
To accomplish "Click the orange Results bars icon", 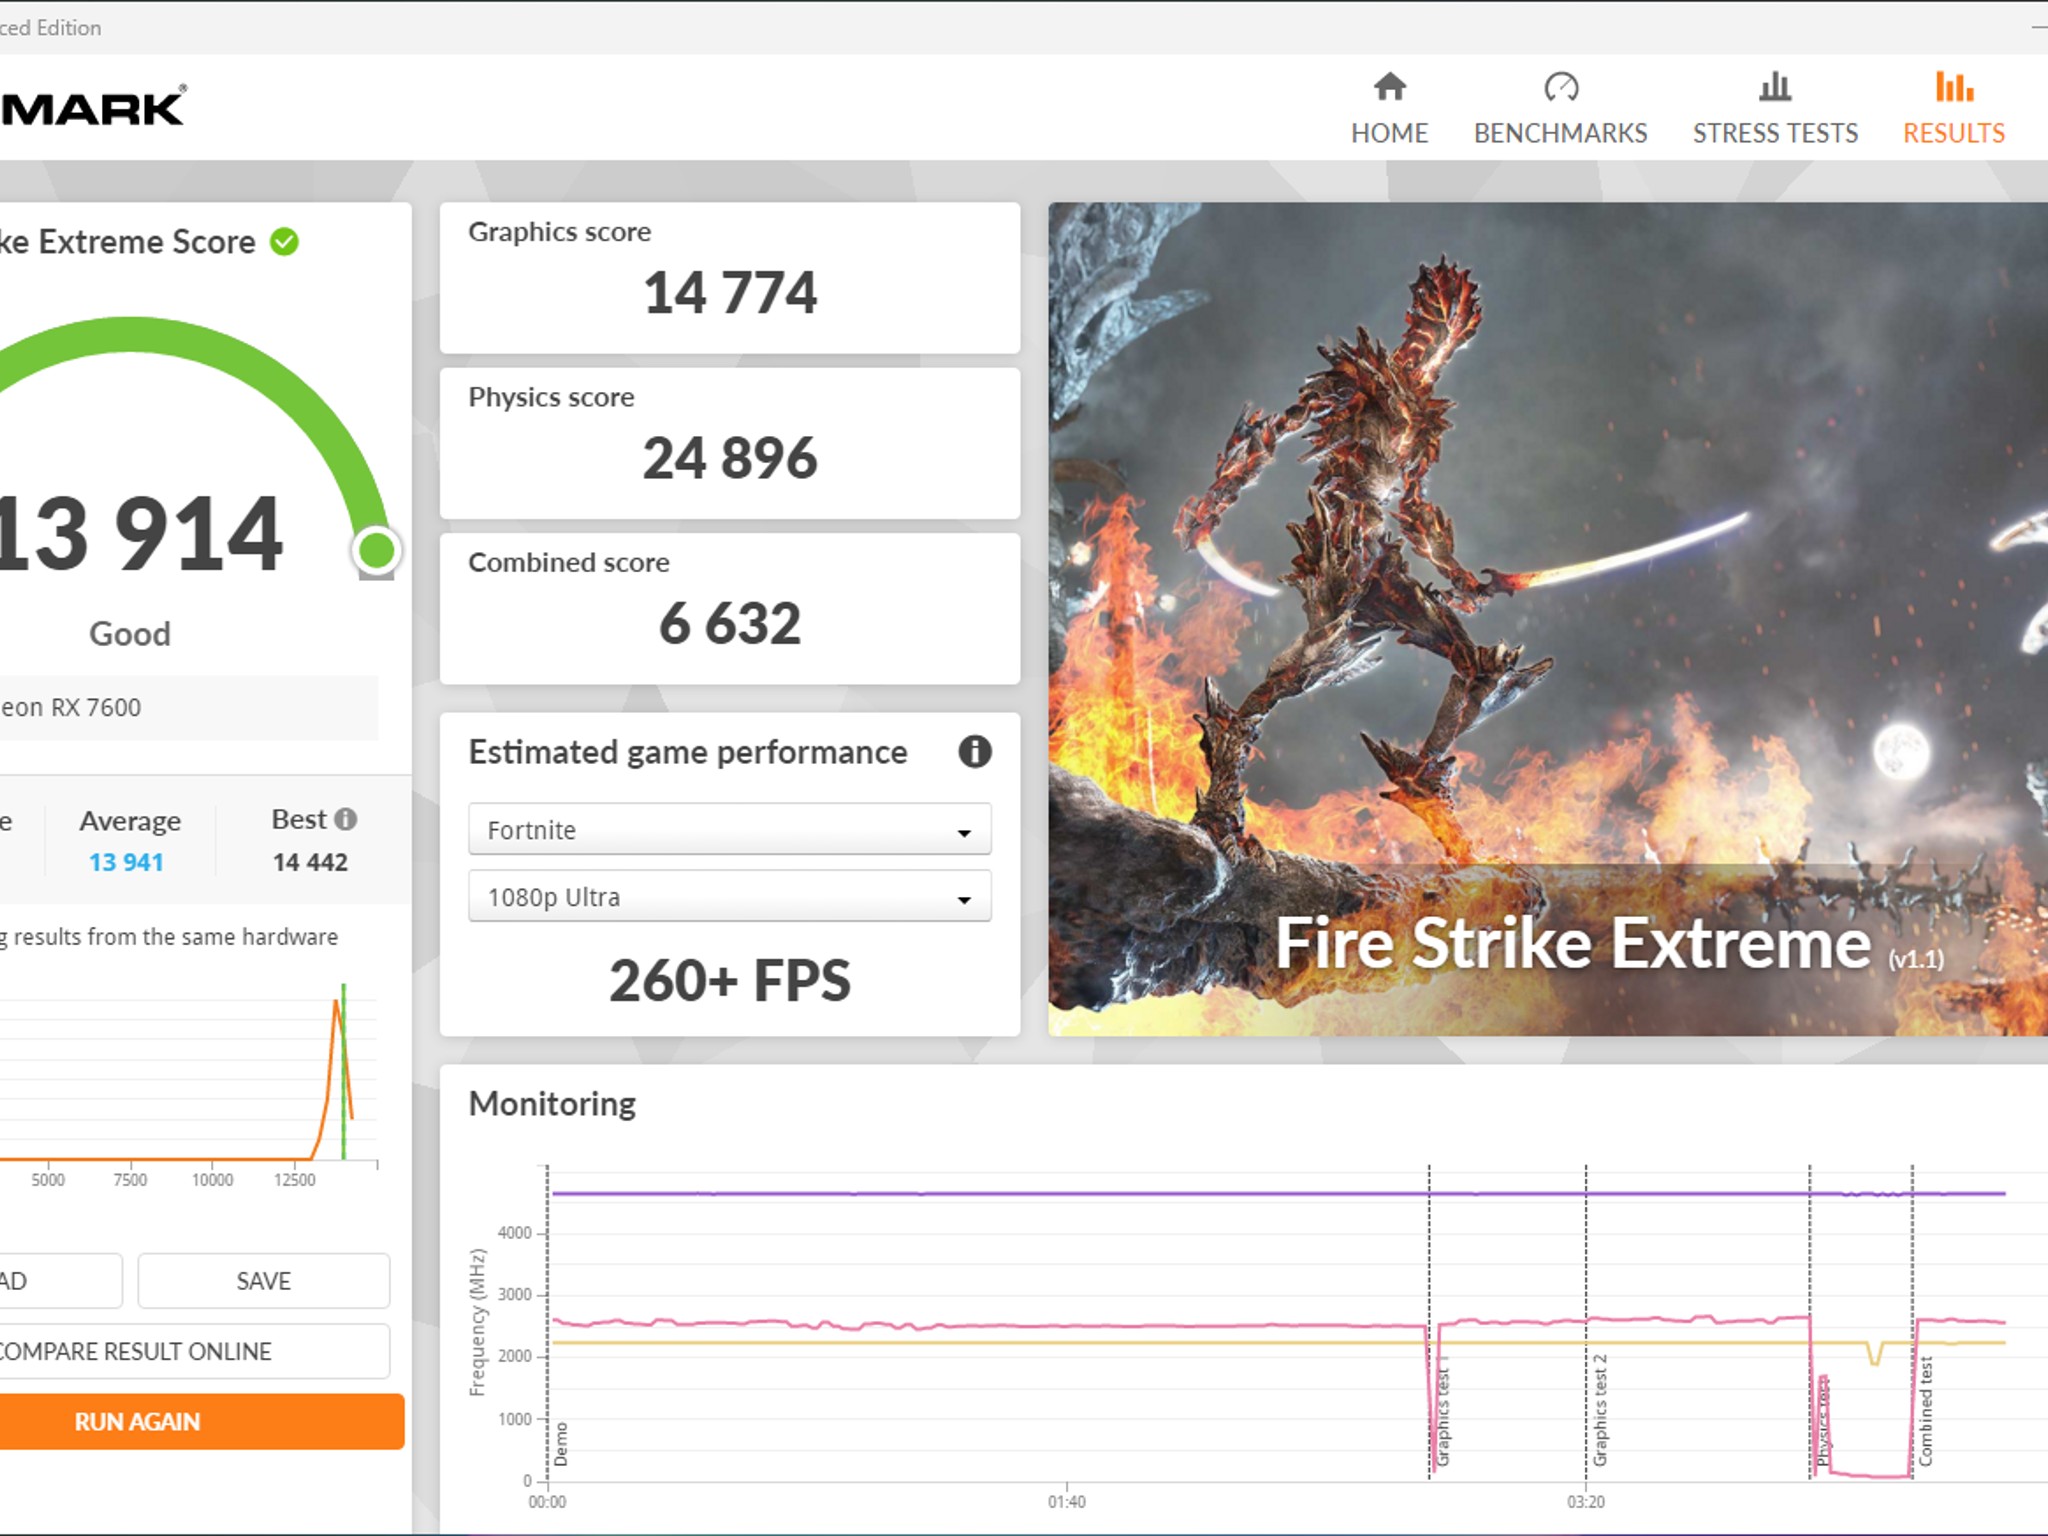I will [1954, 87].
